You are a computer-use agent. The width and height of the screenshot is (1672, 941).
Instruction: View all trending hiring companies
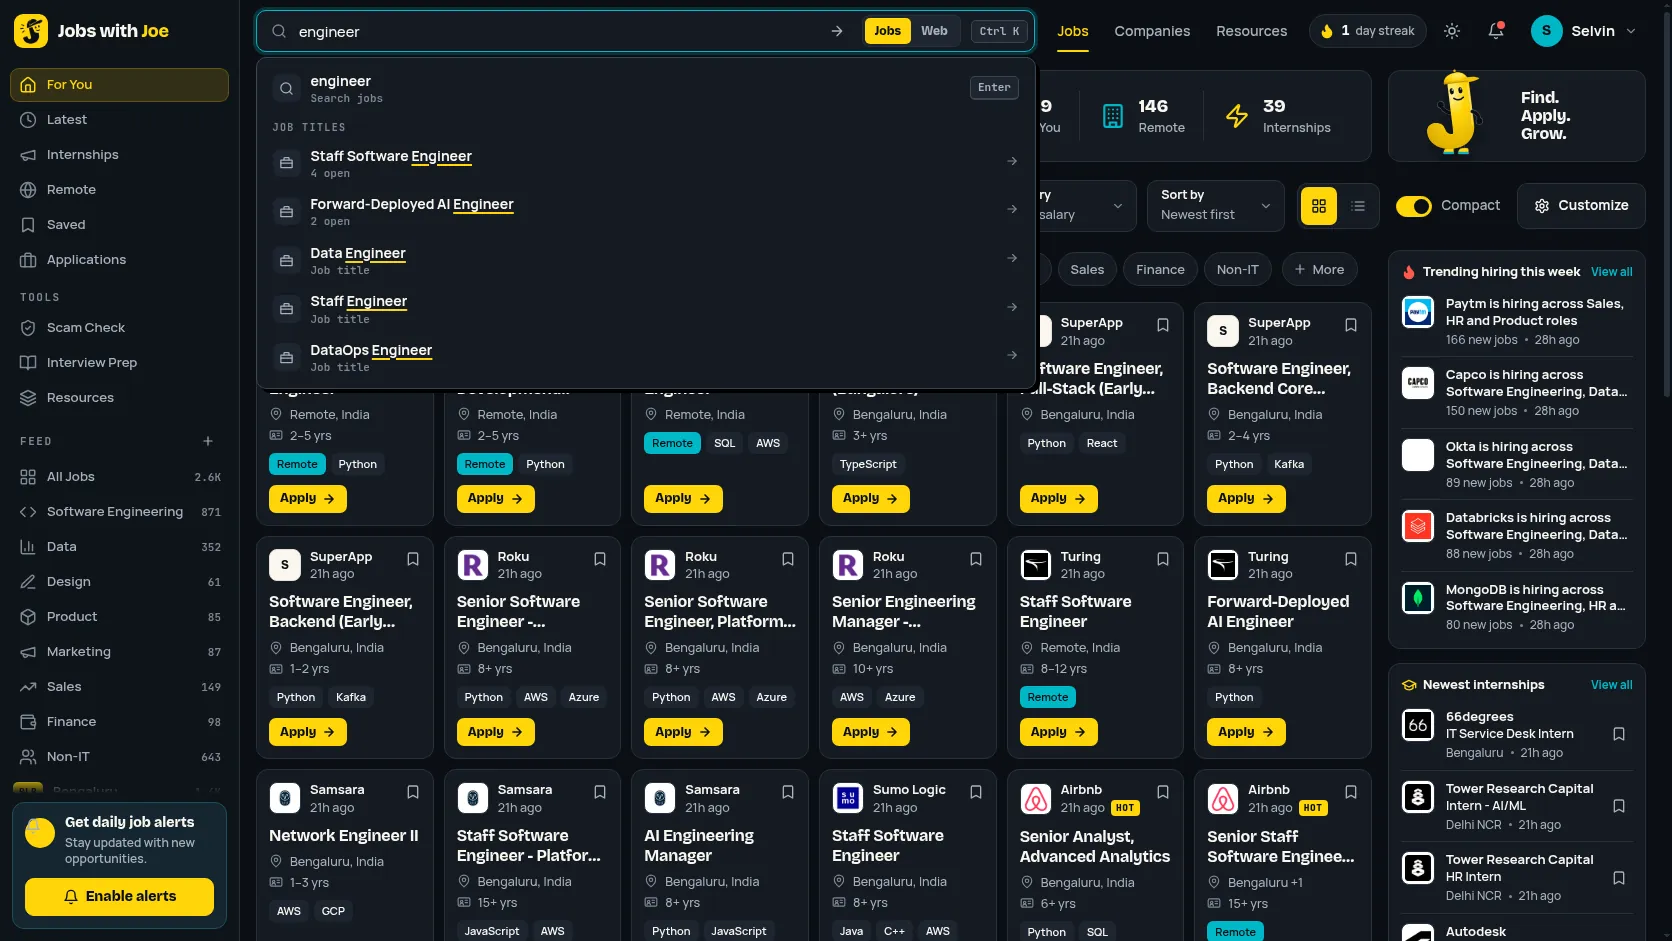1611,272
